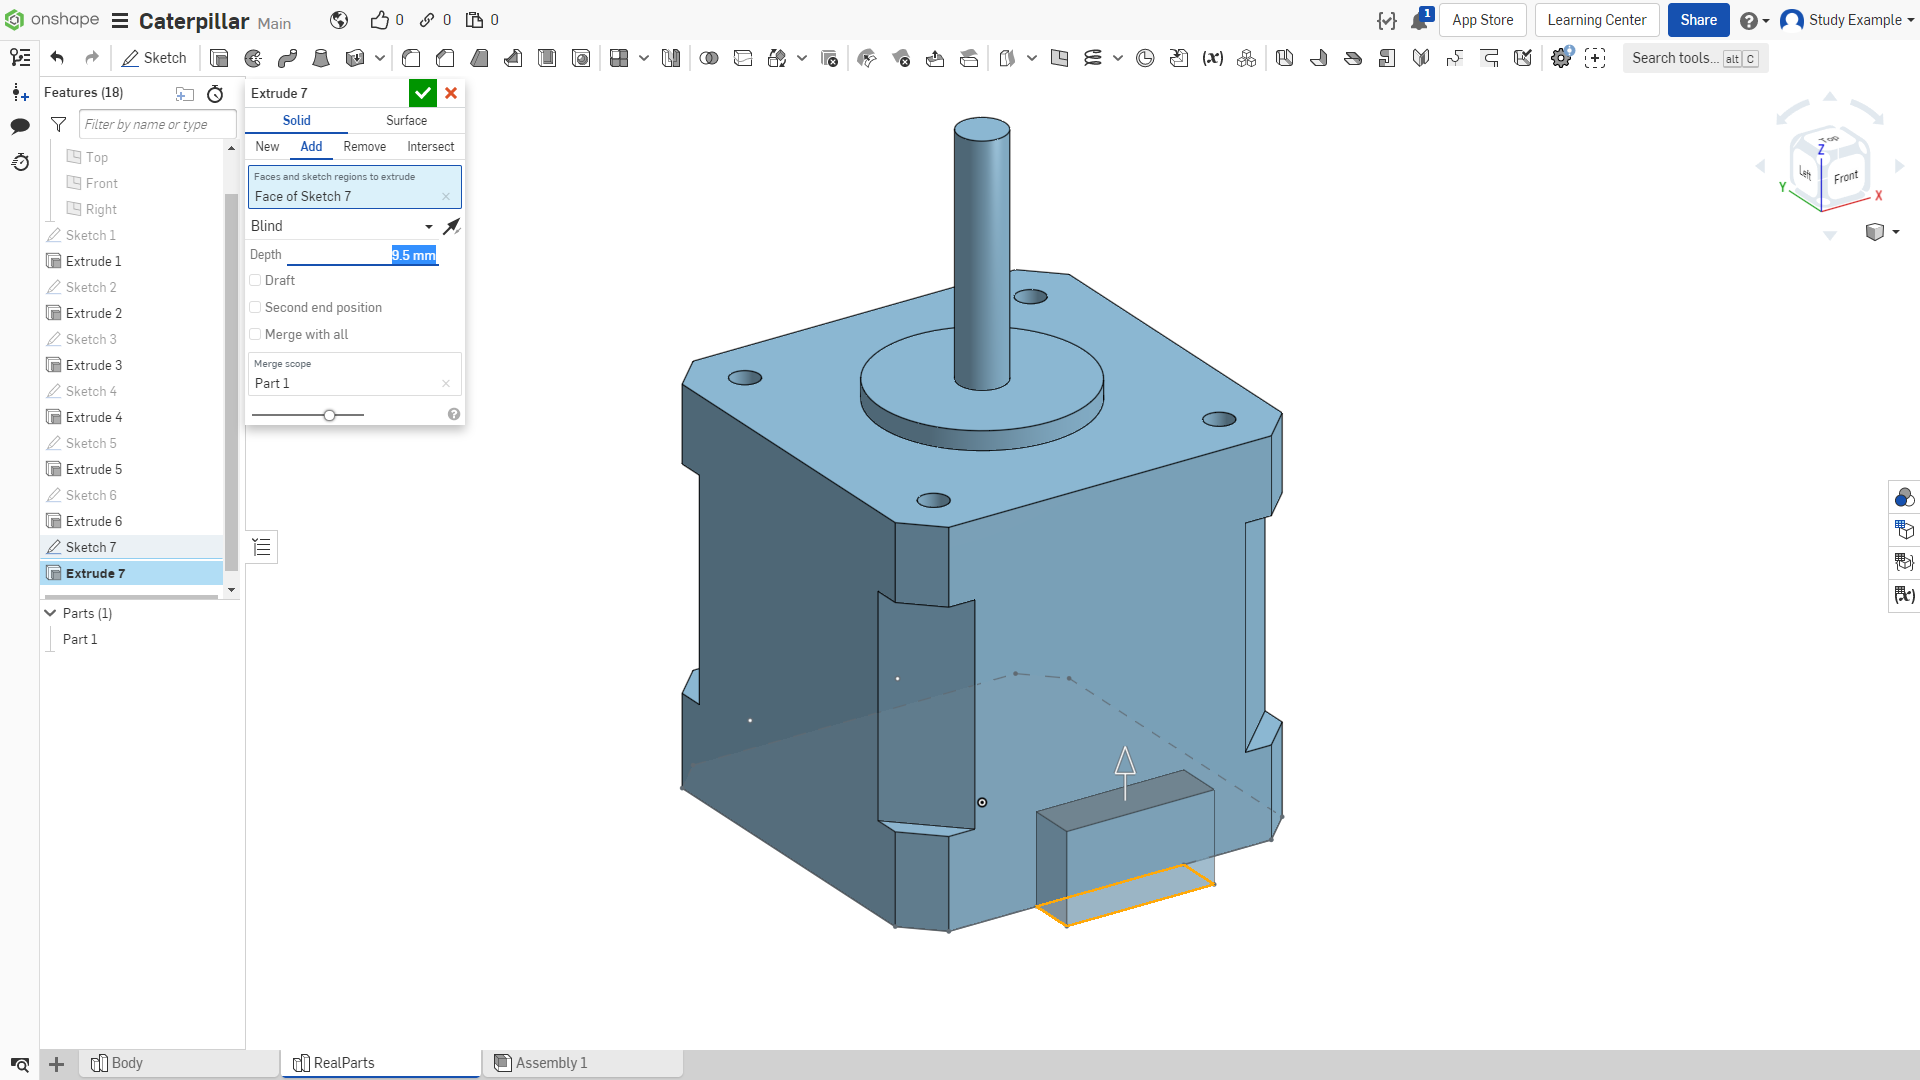Choose the New operation tab
The width and height of the screenshot is (1920, 1080).
point(267,147)
